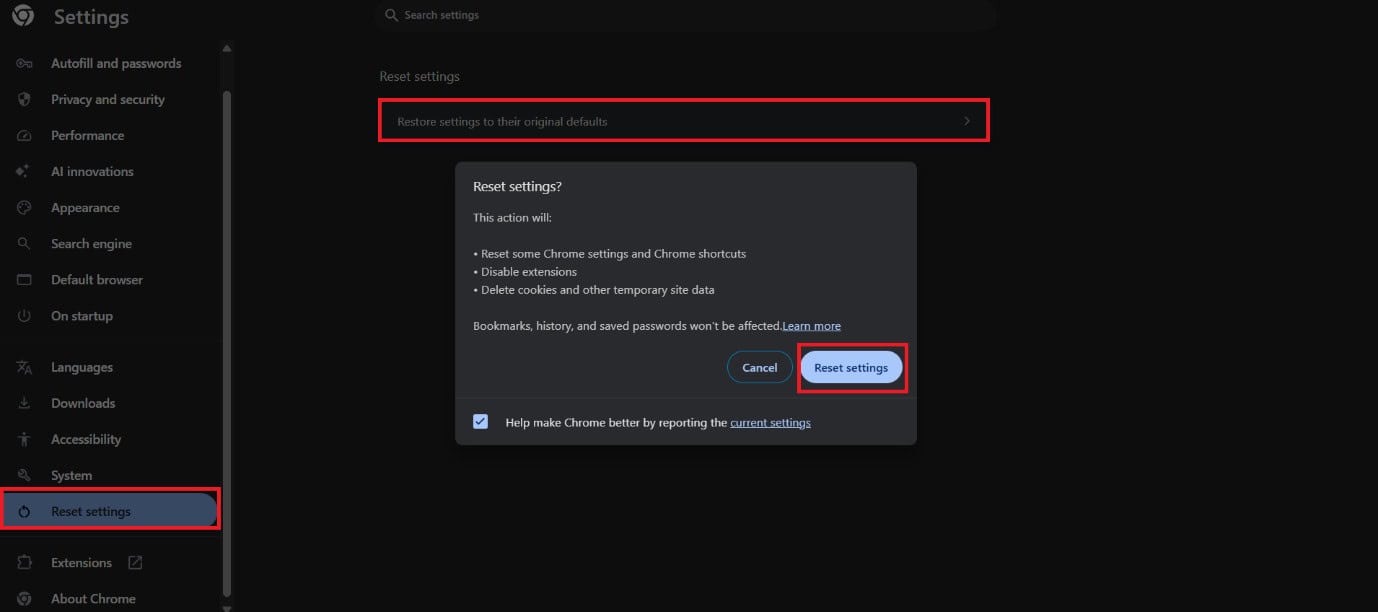Click the key icon for Autofill and passwords
This screenshot has width=1378, height=612.
(x=25, y=63)
